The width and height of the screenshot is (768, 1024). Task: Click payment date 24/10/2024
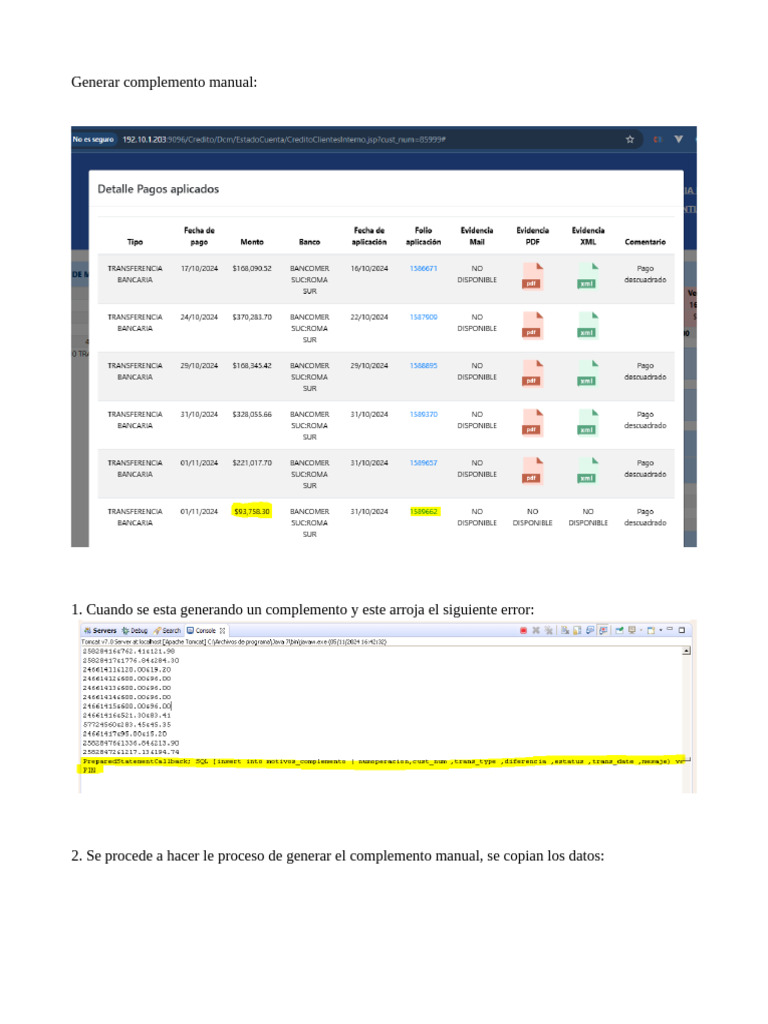[x=199, y=317]
